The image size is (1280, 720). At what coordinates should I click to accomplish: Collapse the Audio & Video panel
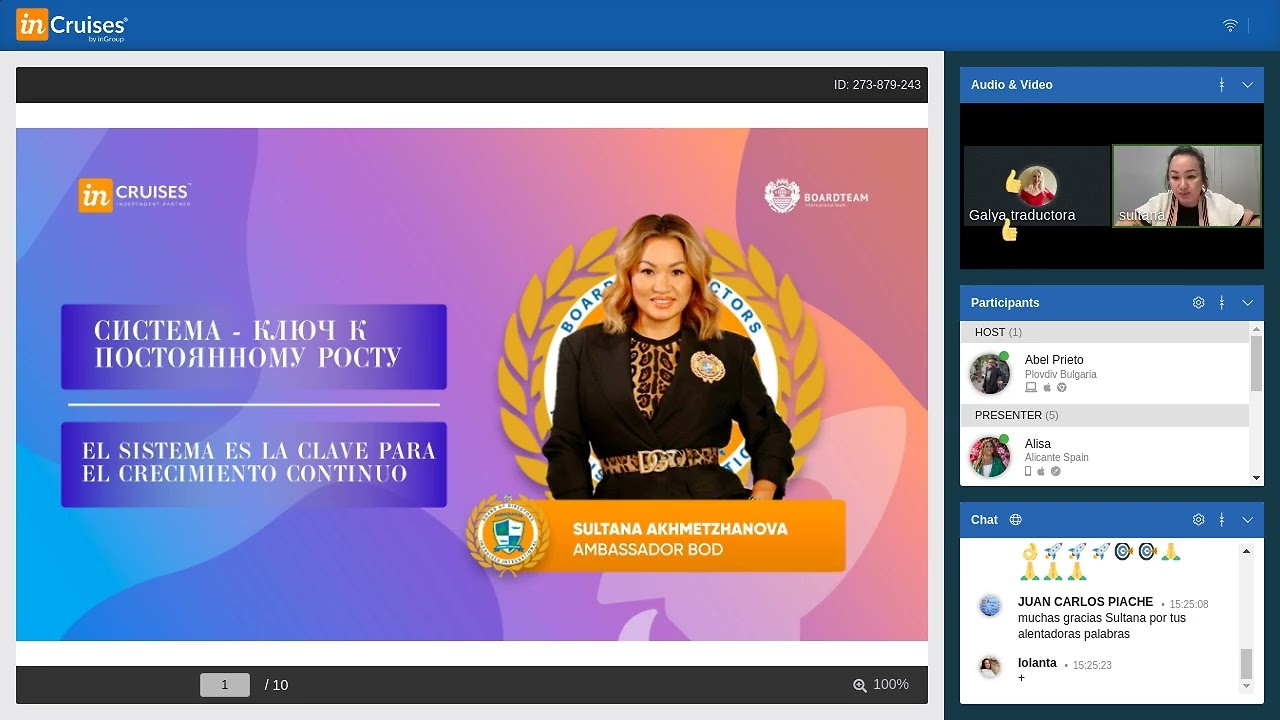(1248, 85)
